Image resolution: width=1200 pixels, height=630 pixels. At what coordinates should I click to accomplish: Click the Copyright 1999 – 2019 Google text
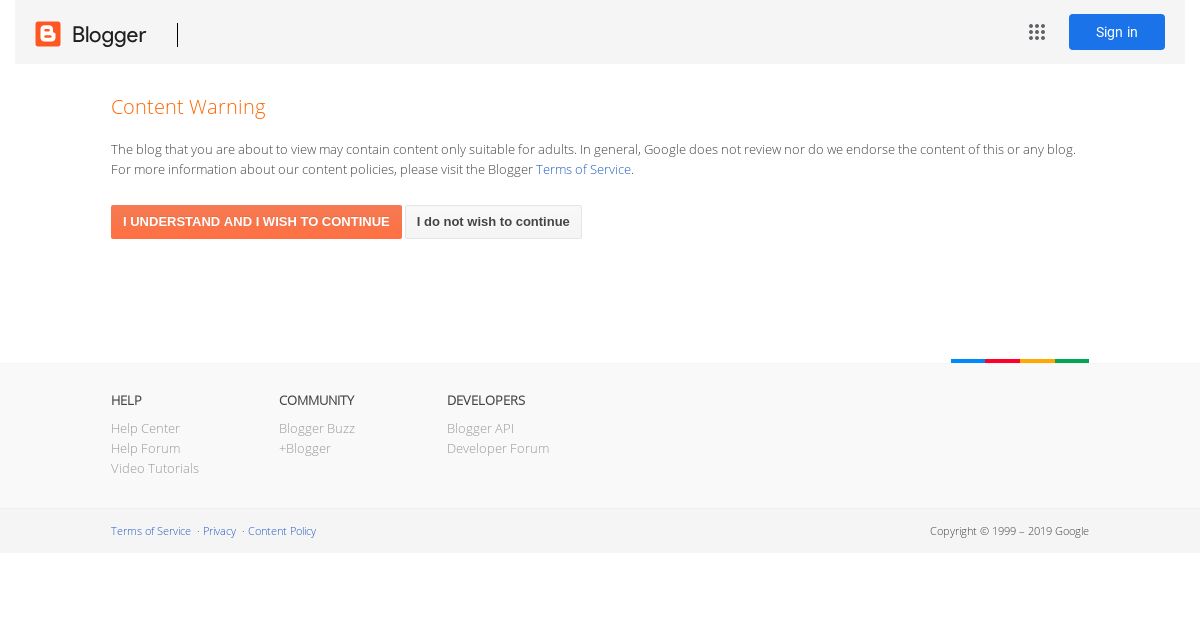pyautogui.click(x=1009, y=531)
